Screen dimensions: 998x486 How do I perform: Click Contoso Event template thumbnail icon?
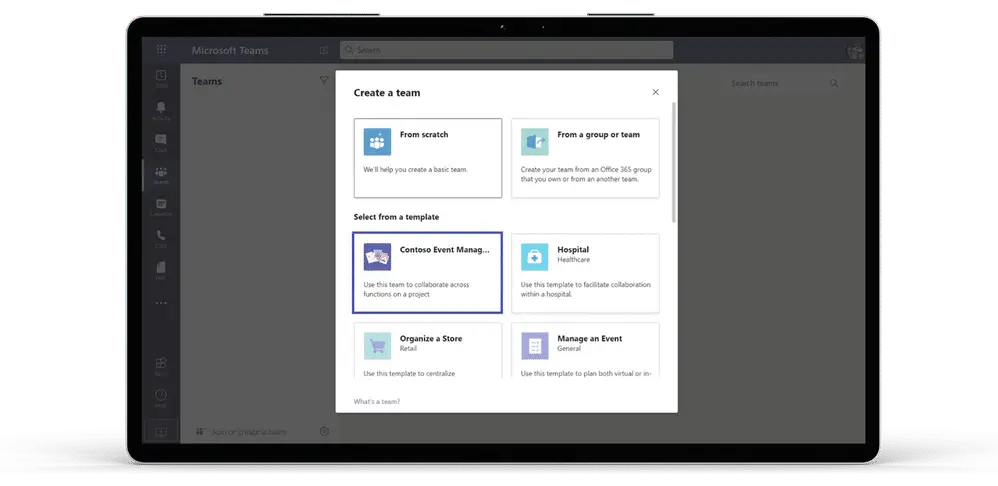(x=377, y=257)
